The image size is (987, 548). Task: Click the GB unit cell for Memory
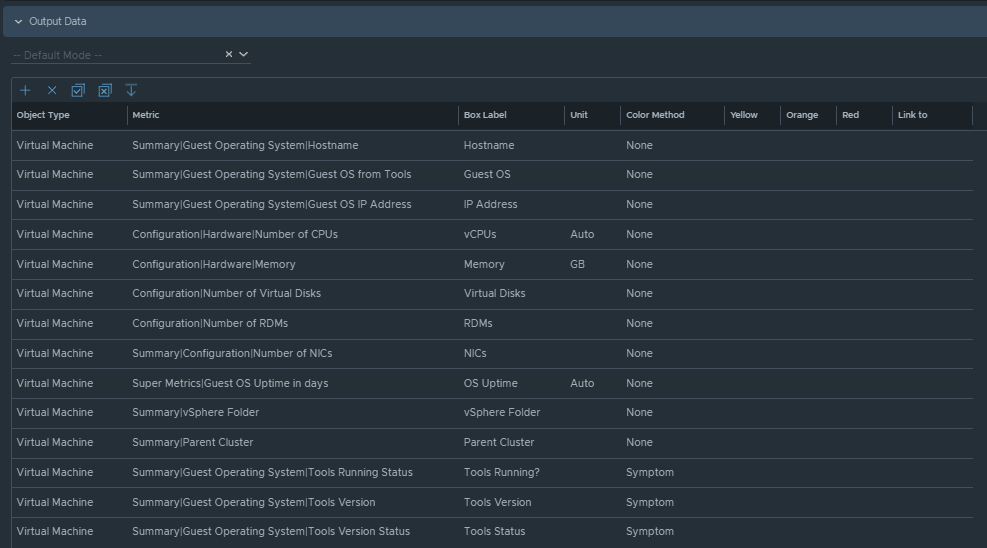(577, 265)
